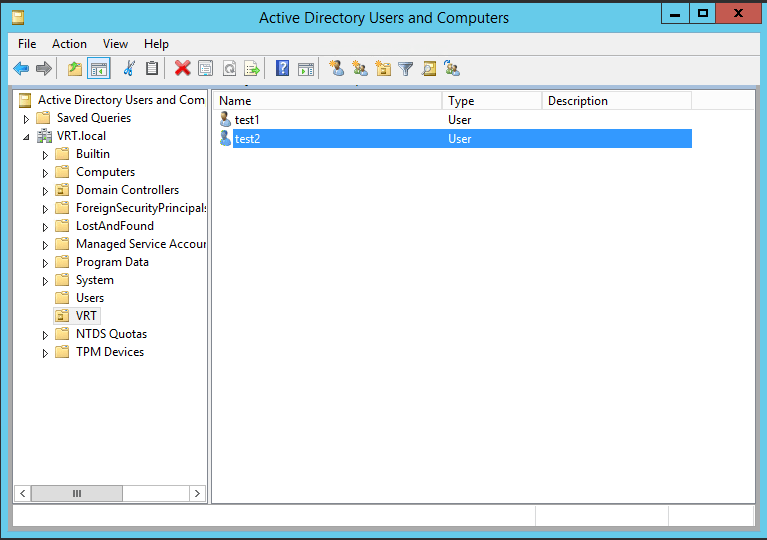
Task: Click tree pane scroll right arrow
Action: [x=197, y=494]
